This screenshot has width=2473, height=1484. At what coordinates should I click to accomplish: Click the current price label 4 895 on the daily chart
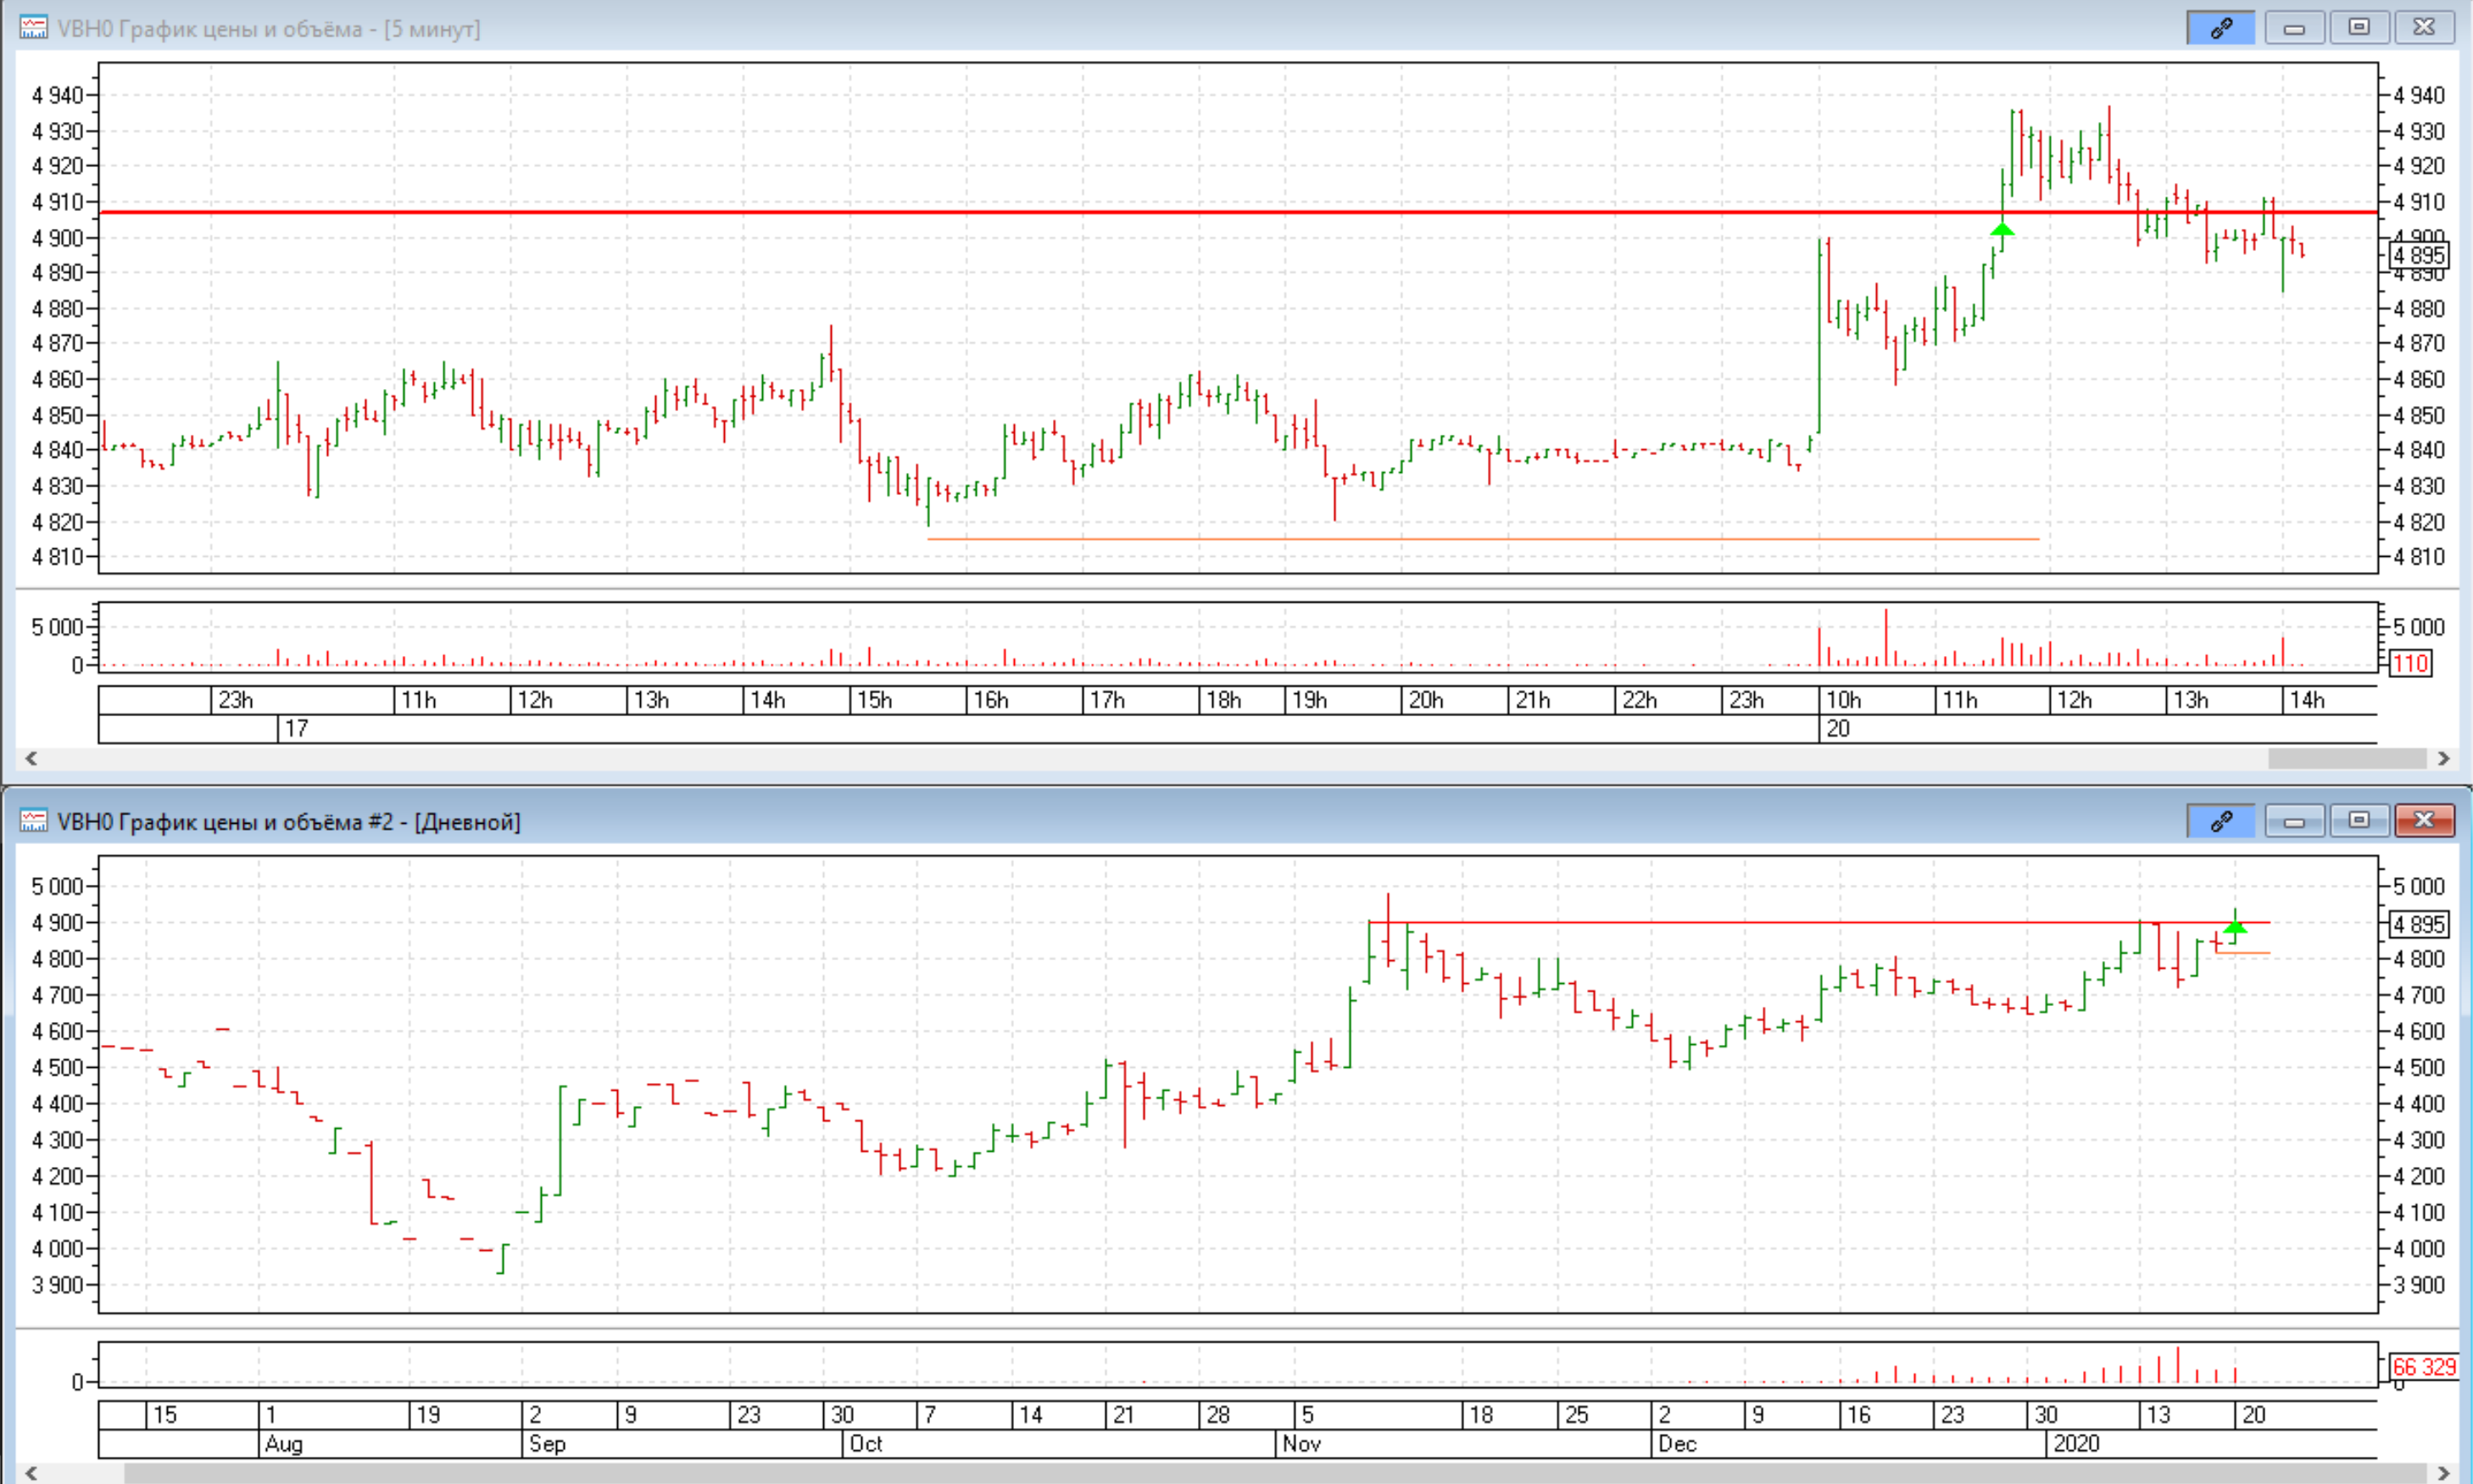[2420, 924]
